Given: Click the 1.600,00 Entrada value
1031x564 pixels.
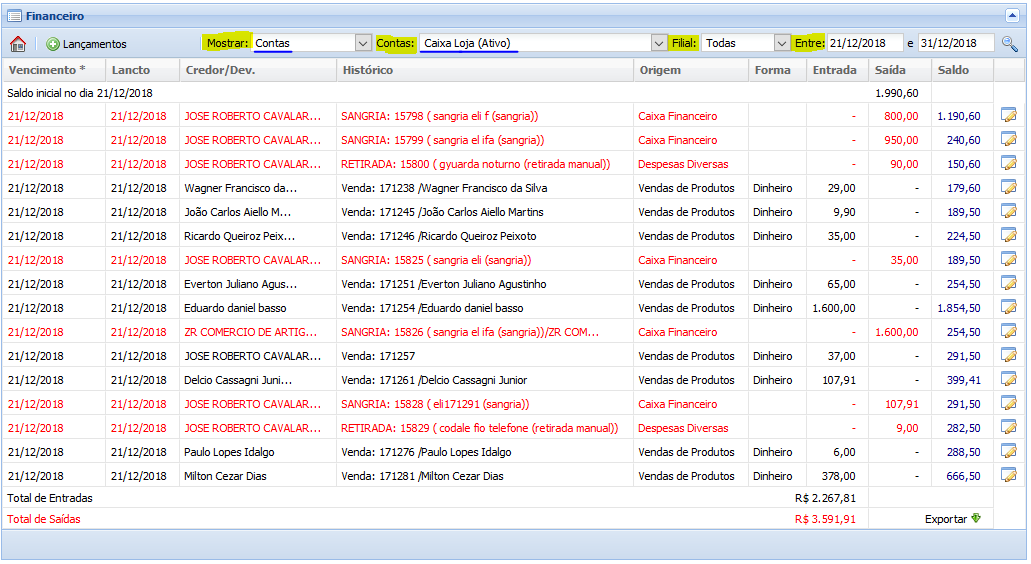Looking at the screenshot, I should click(x=834, y=308).
